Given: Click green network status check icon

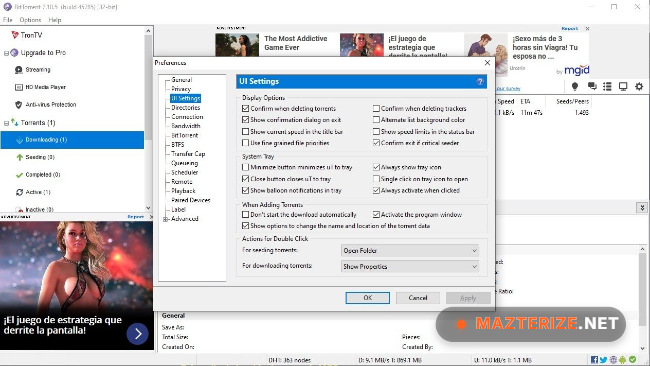Looking at the screenshot, I should (x=633, y=359).
